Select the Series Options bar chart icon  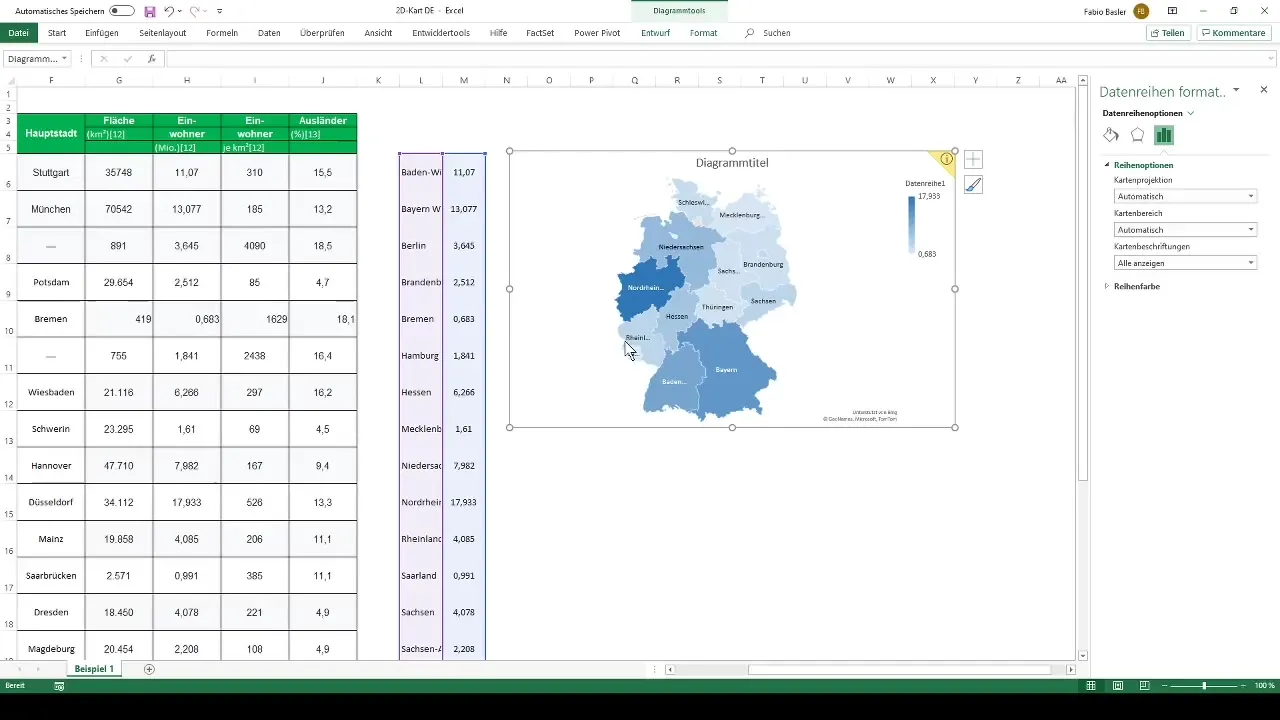coord(1163,135)
